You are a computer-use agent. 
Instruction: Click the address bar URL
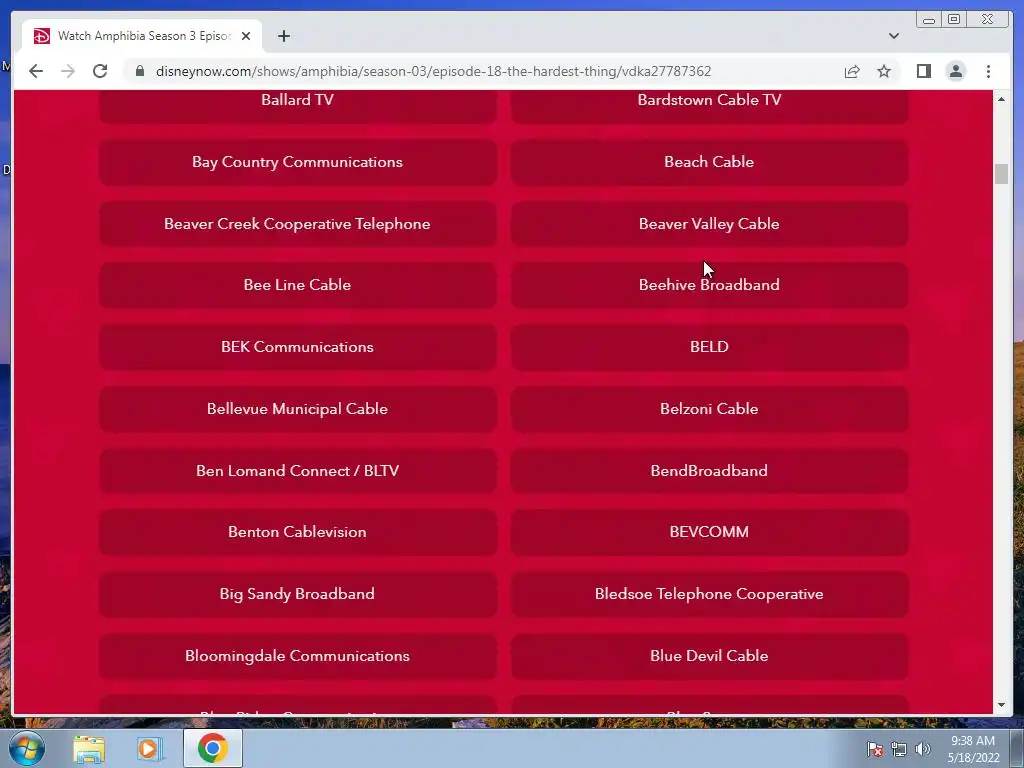(433, 71)
